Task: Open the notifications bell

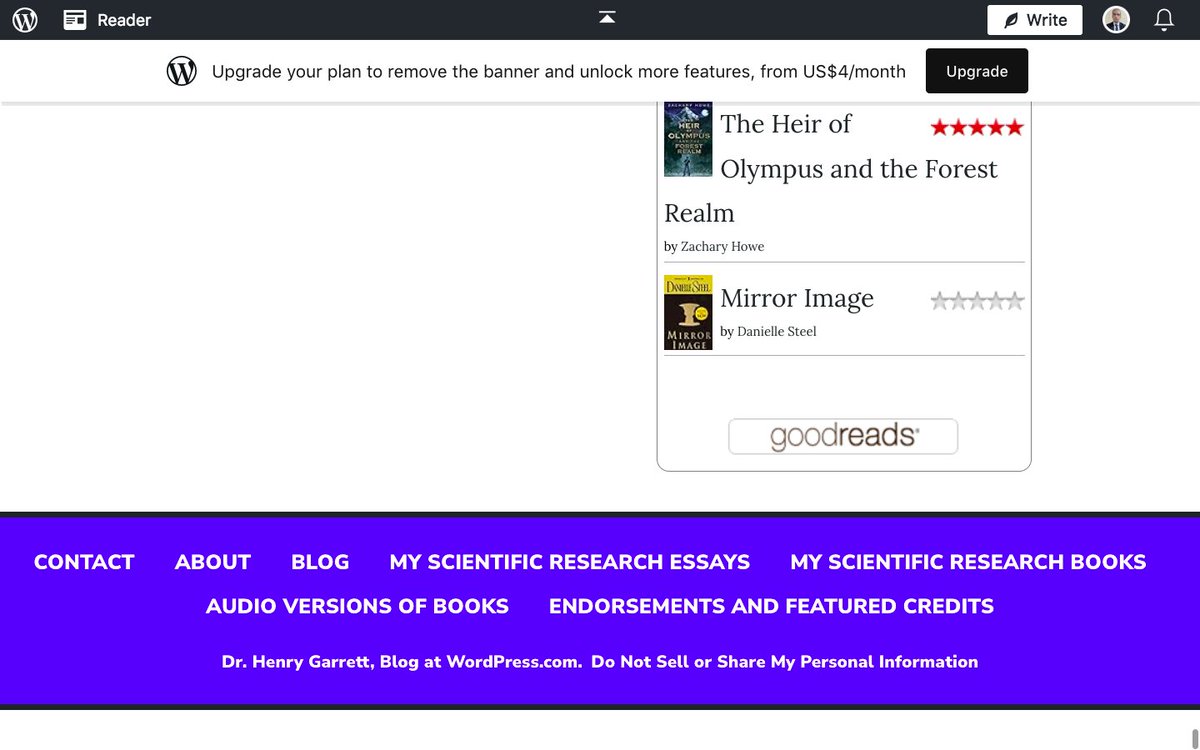Action: [1164, 19]
